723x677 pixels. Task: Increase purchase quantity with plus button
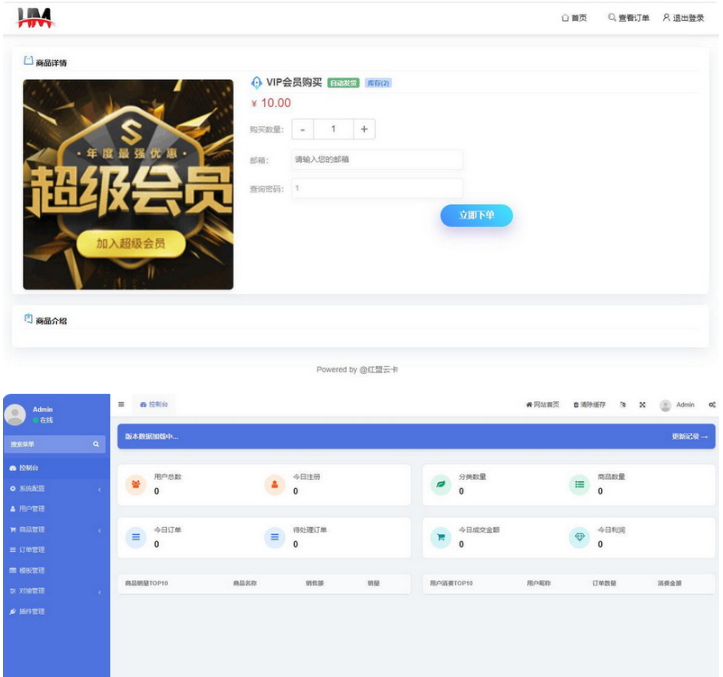pyautogui.click(x=364, y=129)
